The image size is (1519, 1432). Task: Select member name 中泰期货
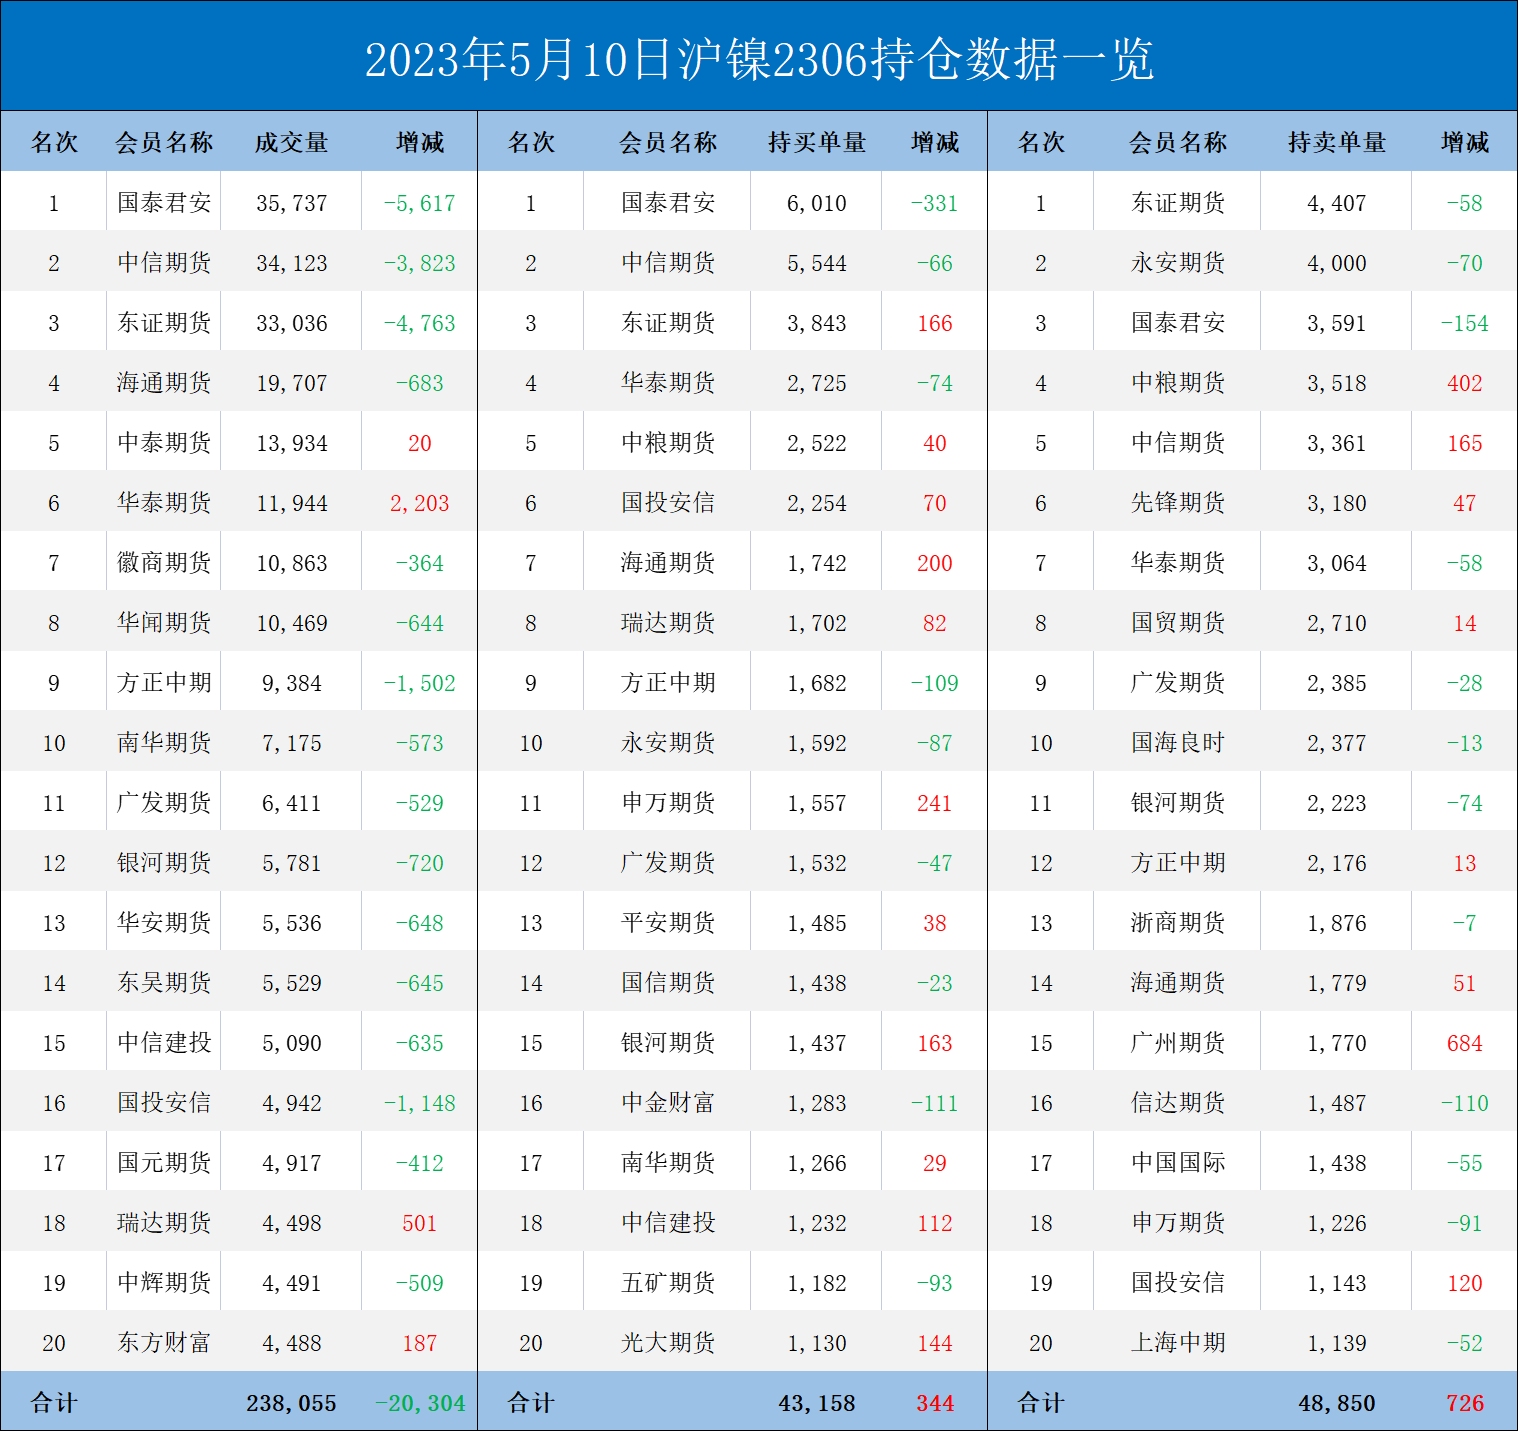pyautogui.click(x=164, y=442)
